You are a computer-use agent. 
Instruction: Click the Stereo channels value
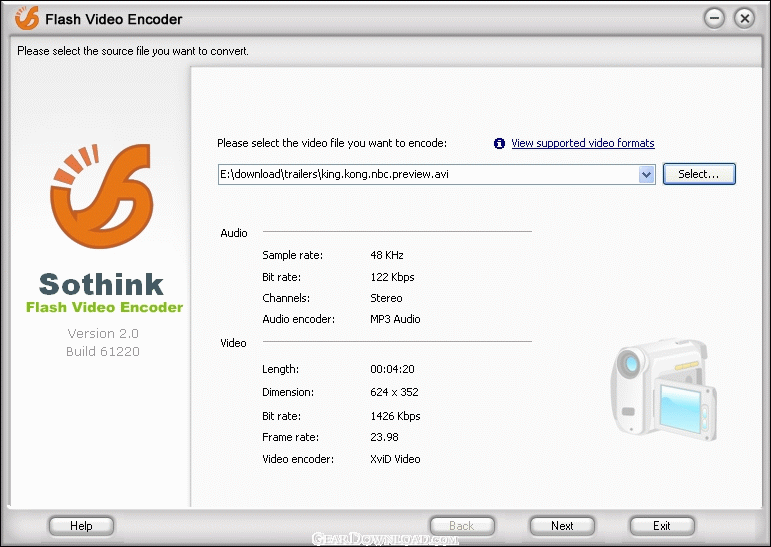pyautogui.click(x=386, y=298)
